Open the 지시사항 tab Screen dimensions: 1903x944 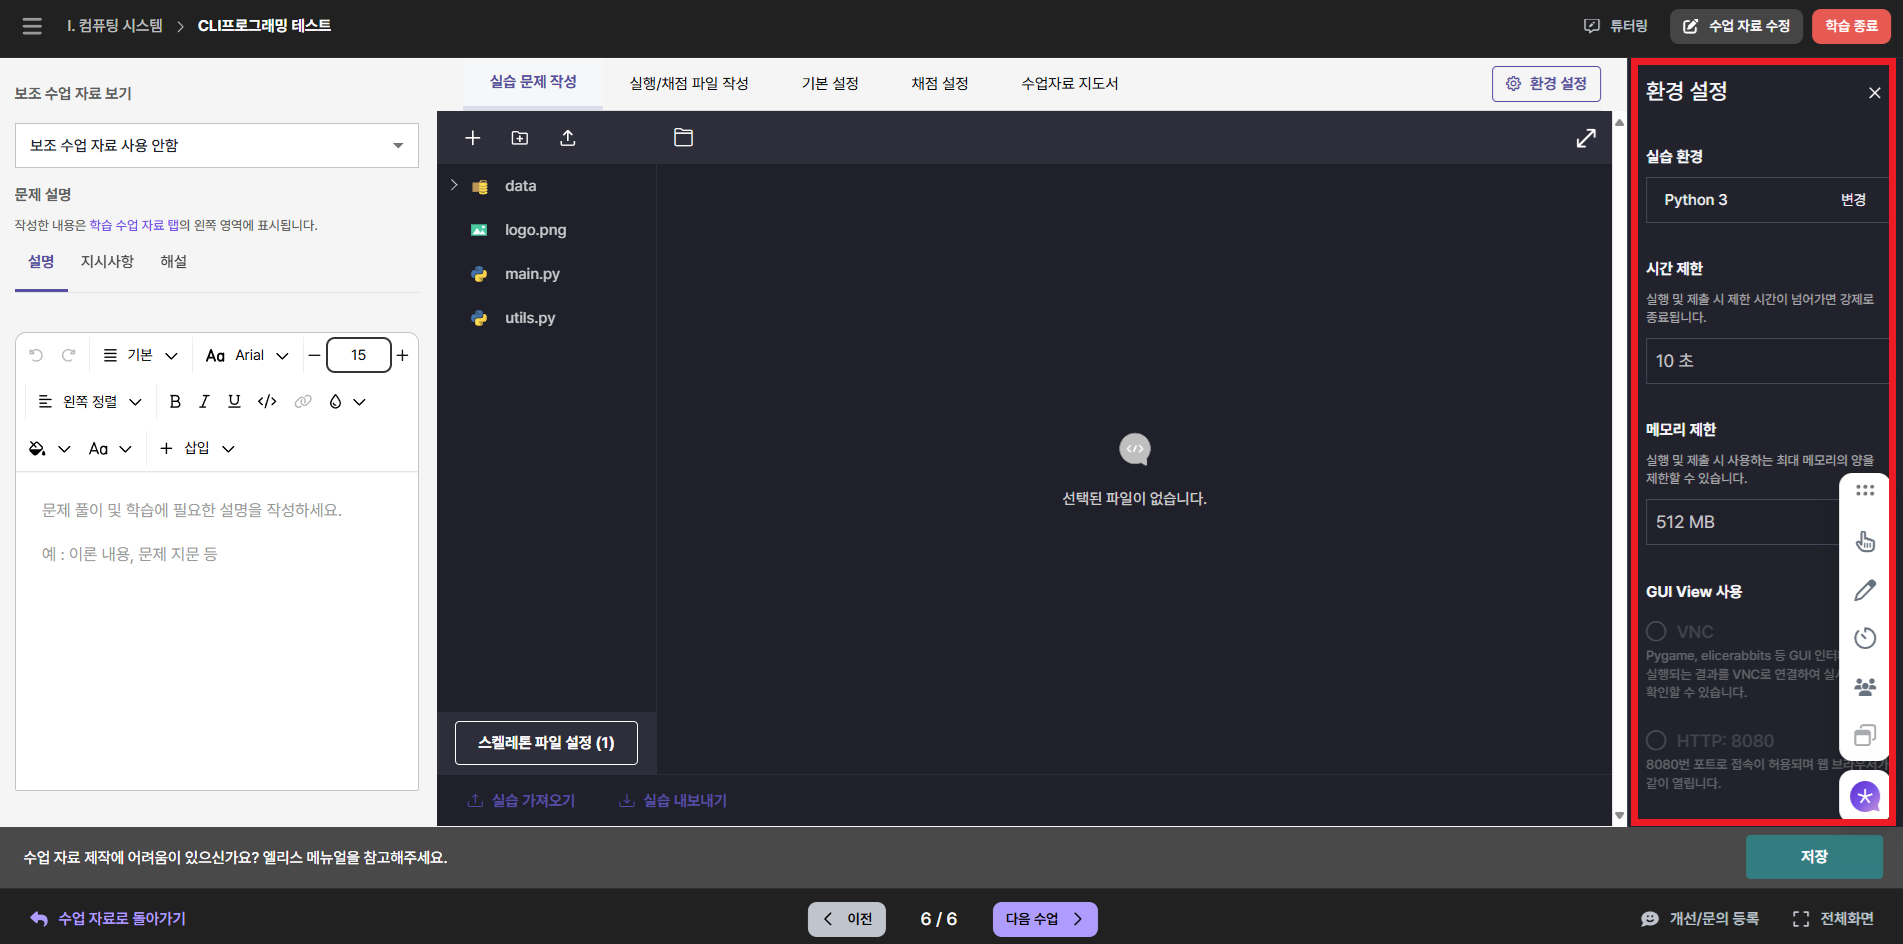[107, 261]
